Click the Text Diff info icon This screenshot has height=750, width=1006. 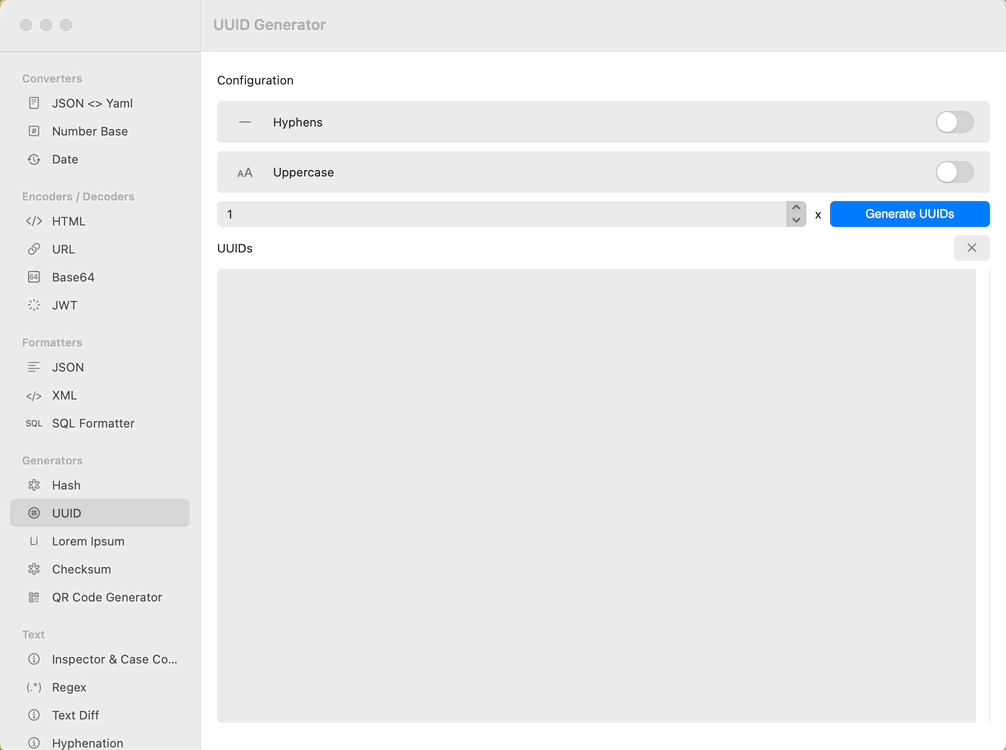[34, 715]
